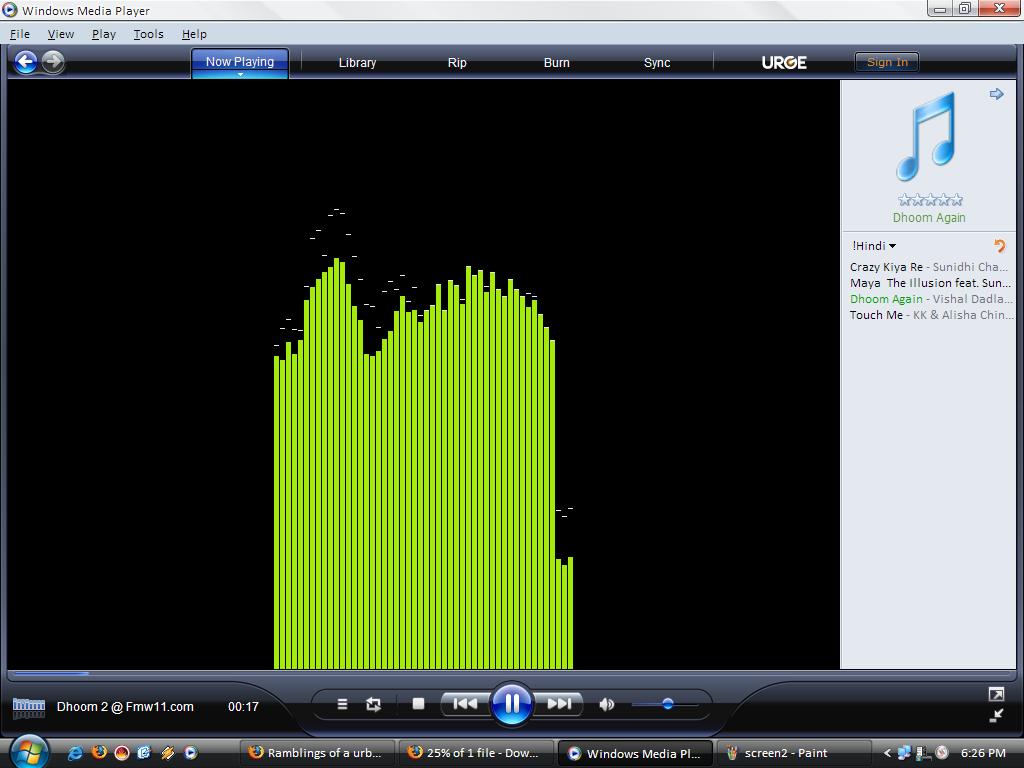The image size is (1024, 768).
Task: Switch to the Rip tab
Action: (457, 63)
